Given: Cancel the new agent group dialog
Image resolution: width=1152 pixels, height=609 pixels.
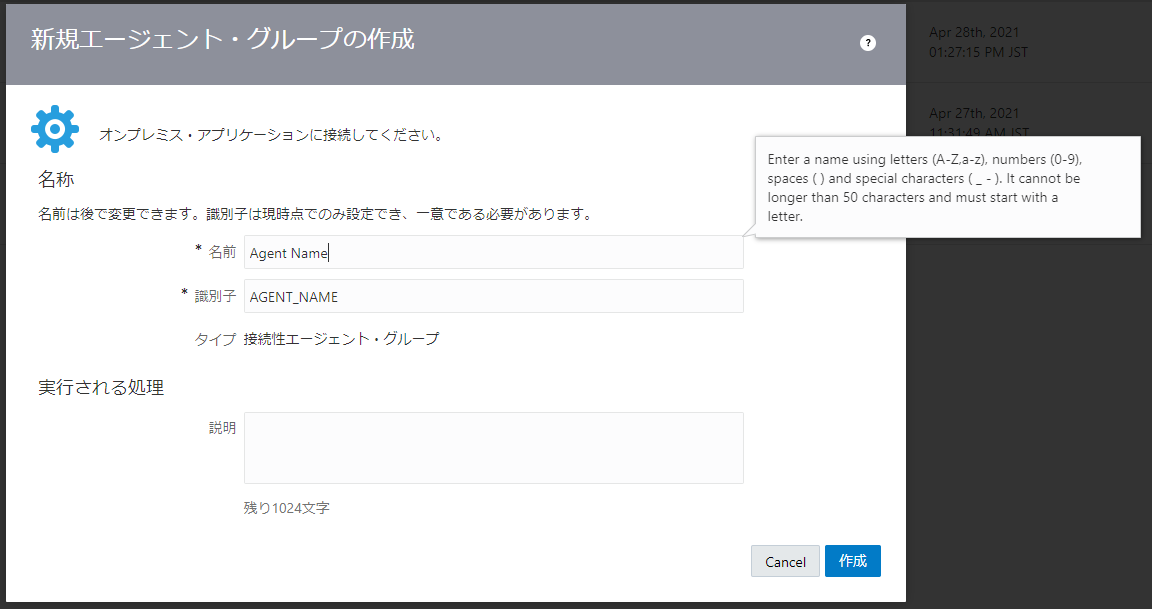Looking at the screenshot, I should pyautogui.click(x=785, y=561).
